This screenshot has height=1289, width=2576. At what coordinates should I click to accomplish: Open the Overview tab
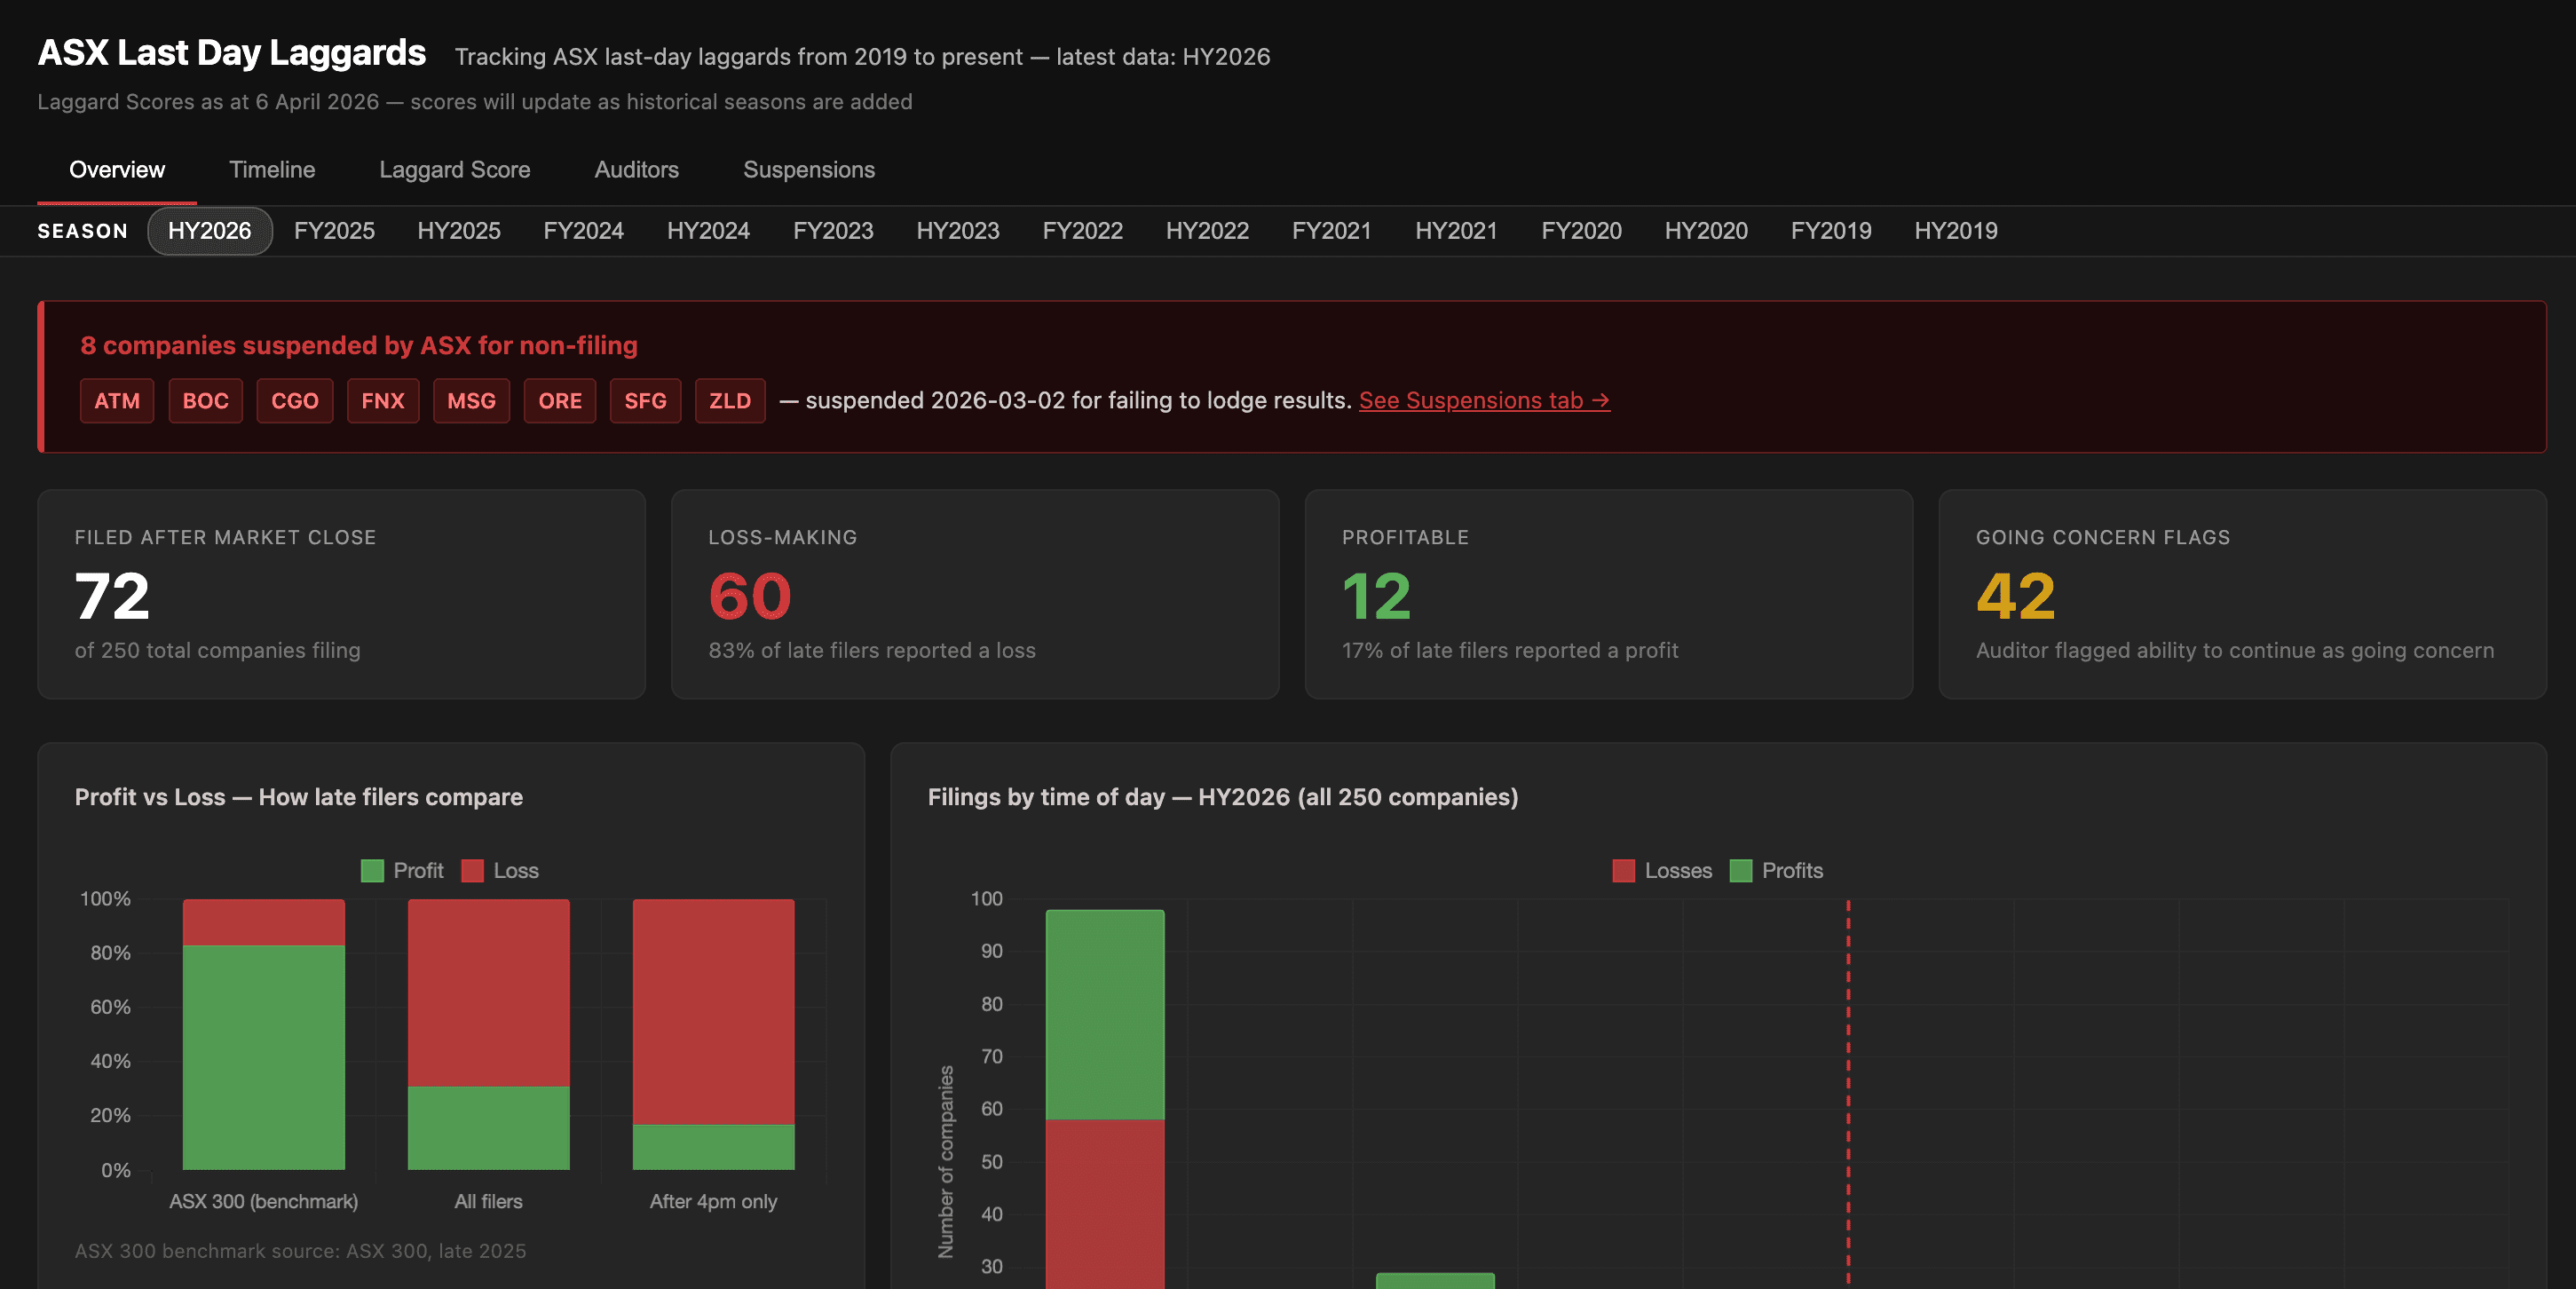point(117,170)
